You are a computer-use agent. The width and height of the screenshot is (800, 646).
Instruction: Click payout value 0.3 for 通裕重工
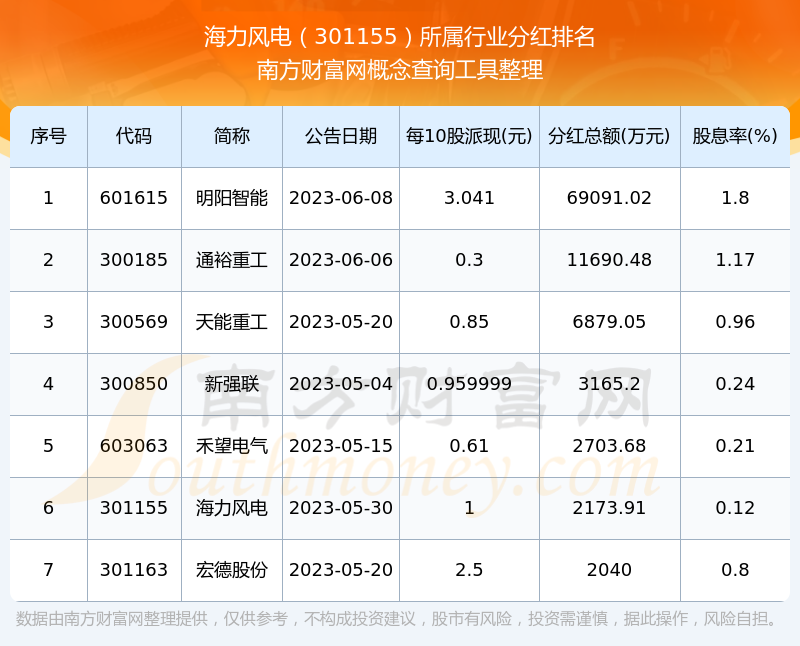pyautogui.click(x=469, y=260)
